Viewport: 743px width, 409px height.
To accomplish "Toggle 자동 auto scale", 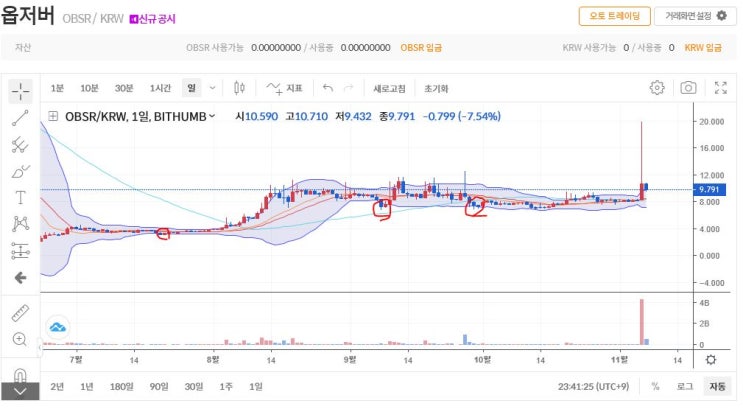I will pos(717,387).
